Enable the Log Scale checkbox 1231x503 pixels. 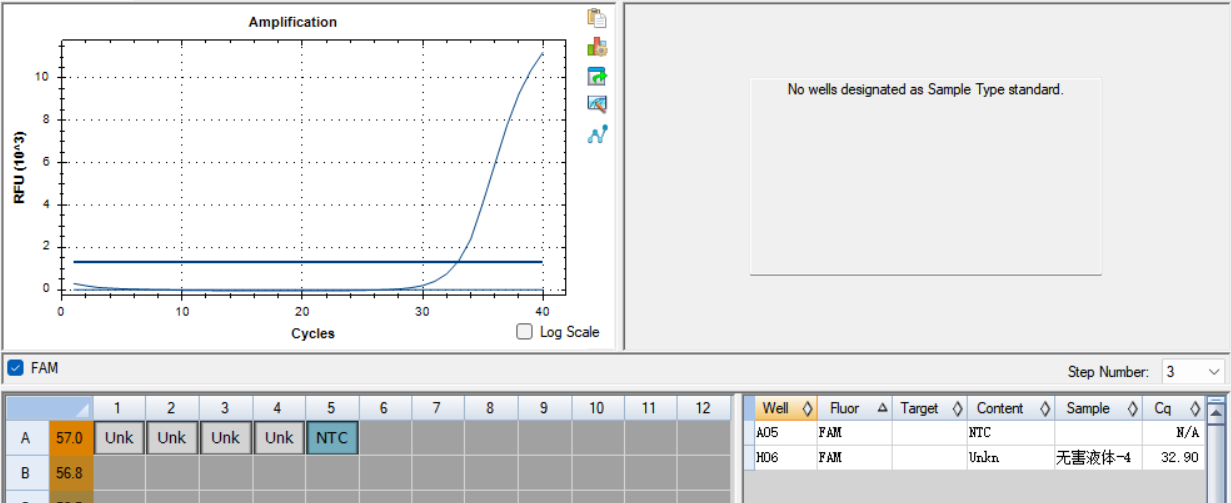click(524, 332)
